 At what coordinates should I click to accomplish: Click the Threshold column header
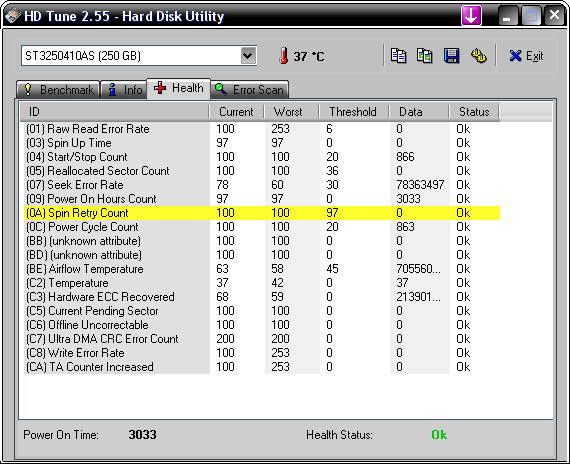[354, 112]
